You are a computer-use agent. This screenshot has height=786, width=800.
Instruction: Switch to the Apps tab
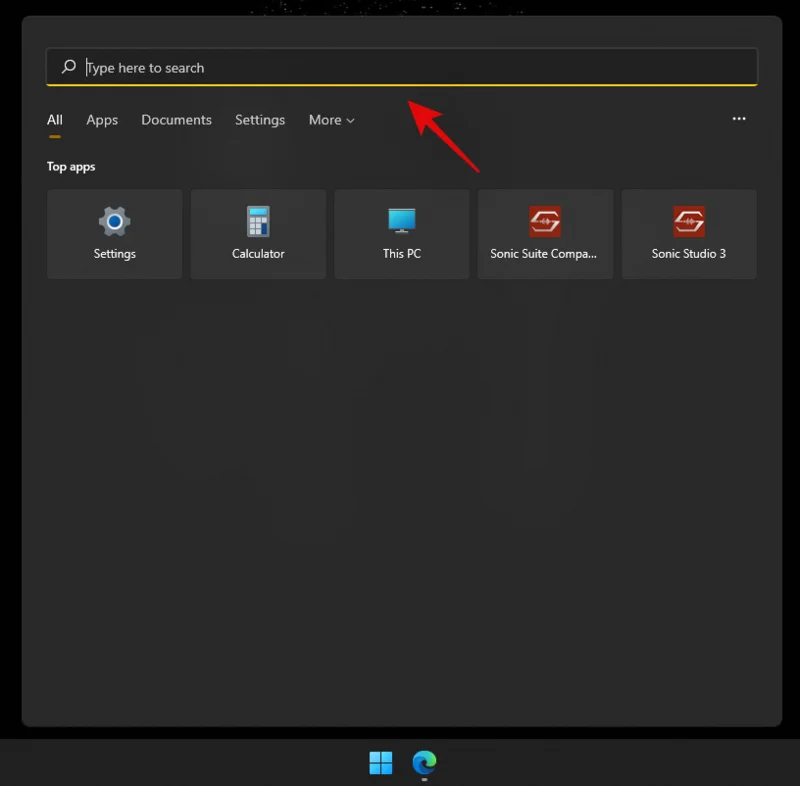pyautogui.click(x=101, y=119)
